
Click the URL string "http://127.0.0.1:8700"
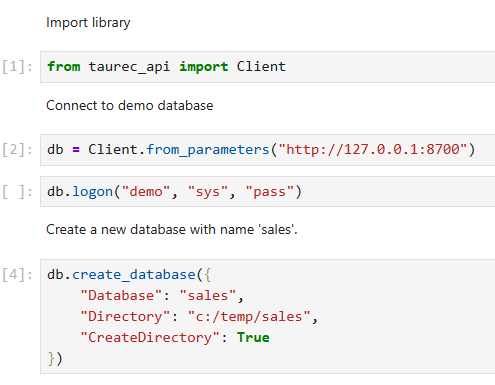373,149
